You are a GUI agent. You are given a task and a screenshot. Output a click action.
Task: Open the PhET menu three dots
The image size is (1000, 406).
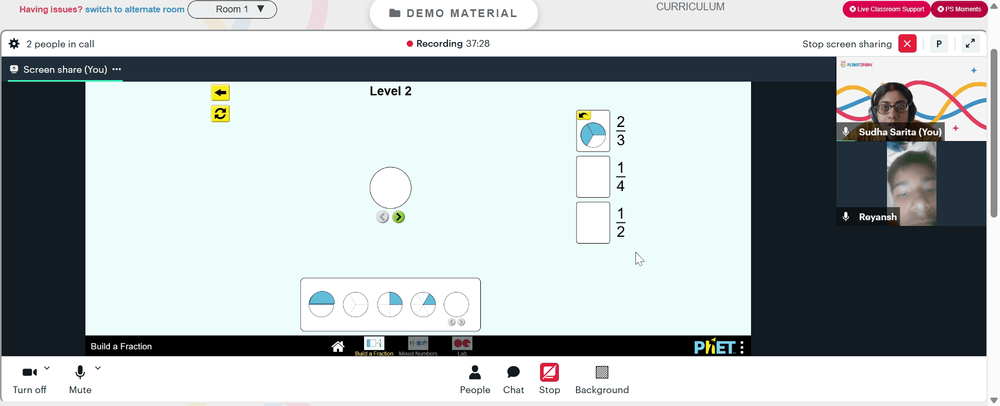click(x=742, y=347)
